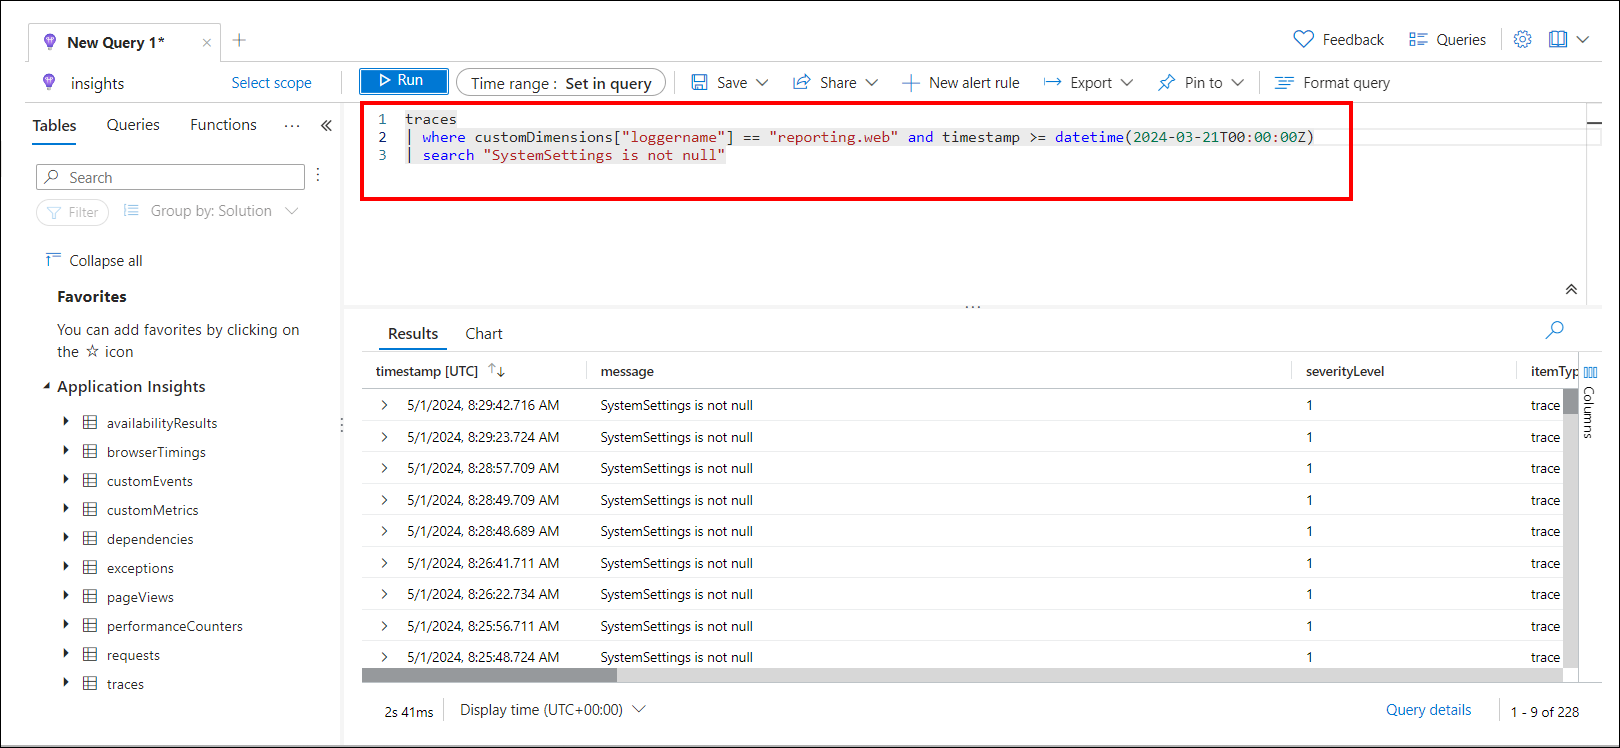Screen dimensions: 1620x748
Task: Open the Time range selector
Action: coord(561,83)
